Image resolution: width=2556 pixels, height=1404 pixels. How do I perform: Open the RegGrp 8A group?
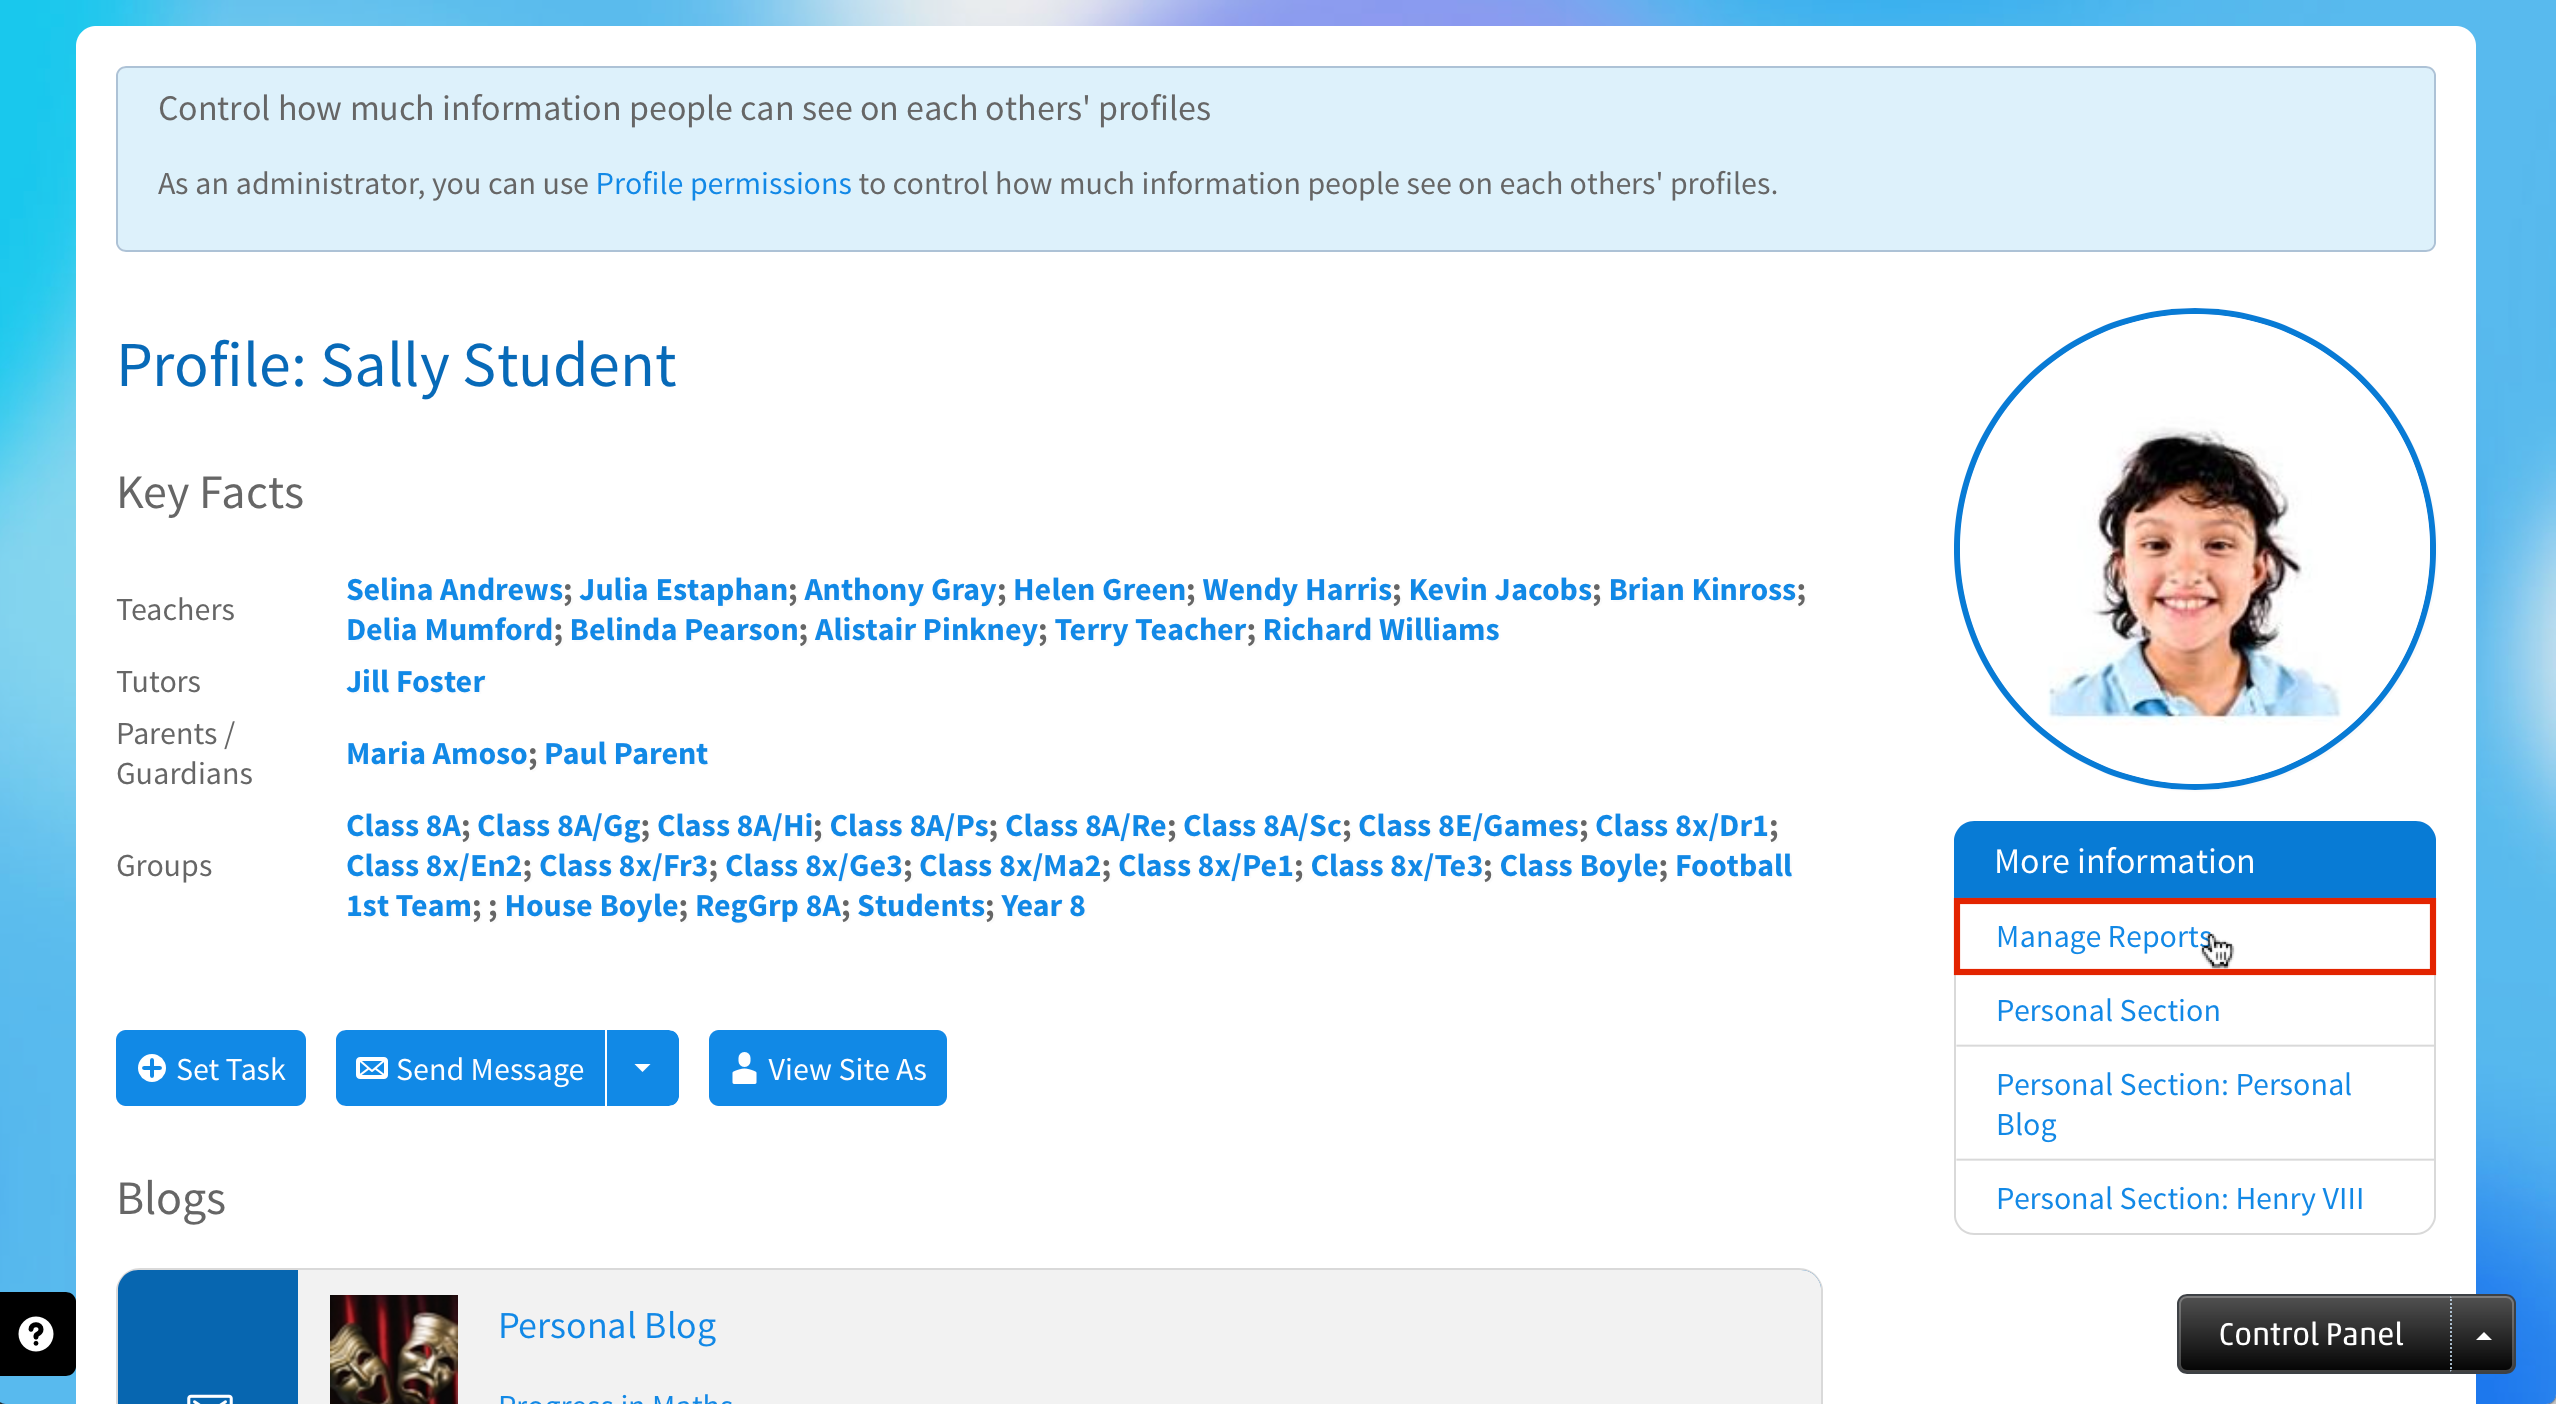768,905
